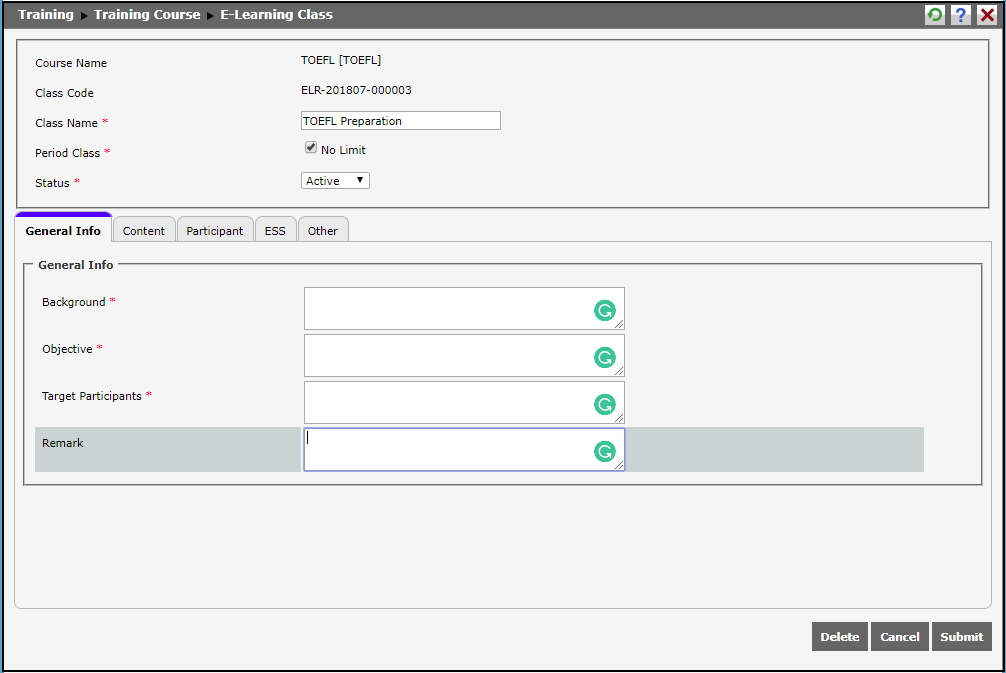Screen dimensions: 1006x673
Task: Select the Other tab
Action: click(322, 230)
